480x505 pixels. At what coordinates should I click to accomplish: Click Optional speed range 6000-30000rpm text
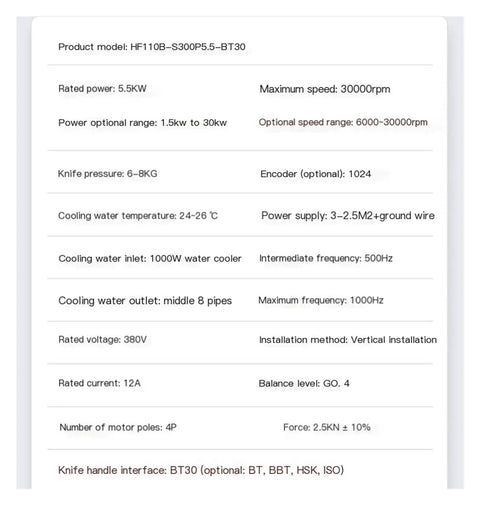pyautogui.click(x=343, y=122)
